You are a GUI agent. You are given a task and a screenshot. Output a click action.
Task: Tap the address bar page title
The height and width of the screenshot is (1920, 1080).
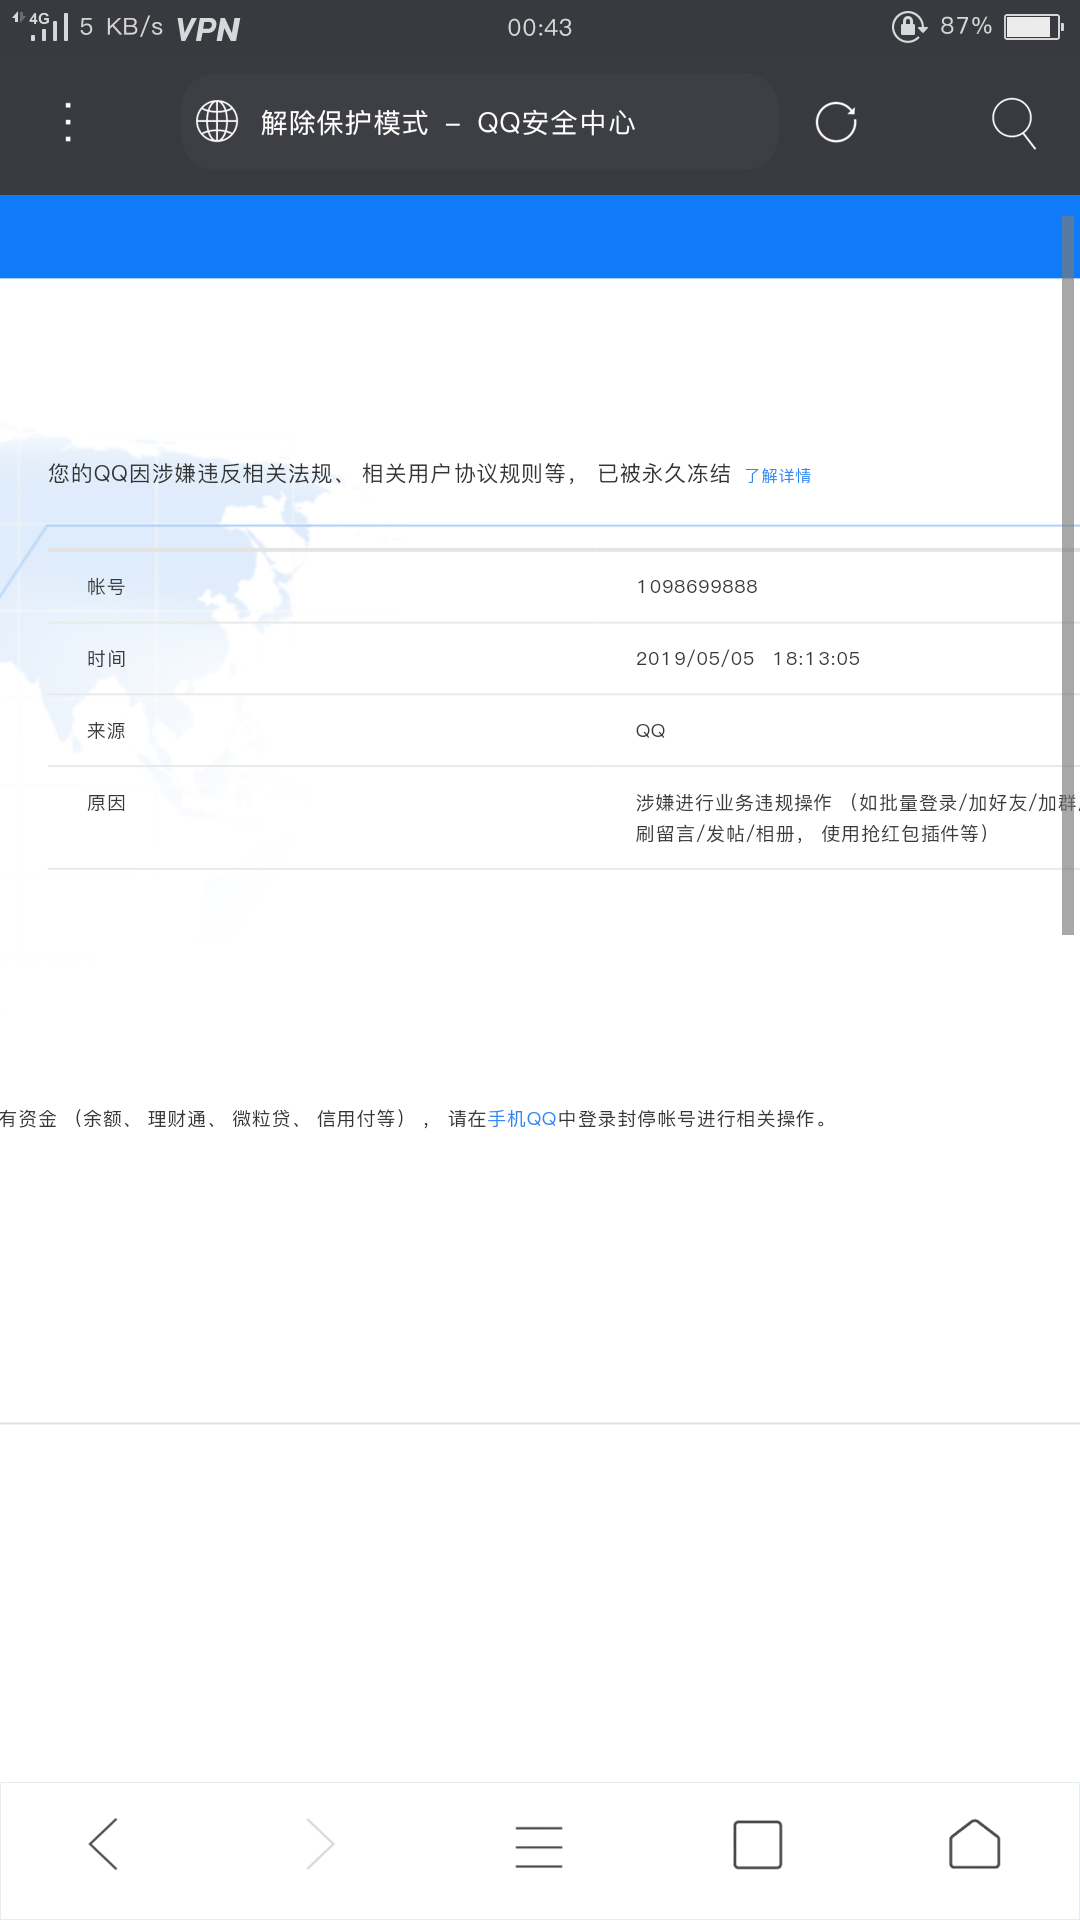(448, 123)
